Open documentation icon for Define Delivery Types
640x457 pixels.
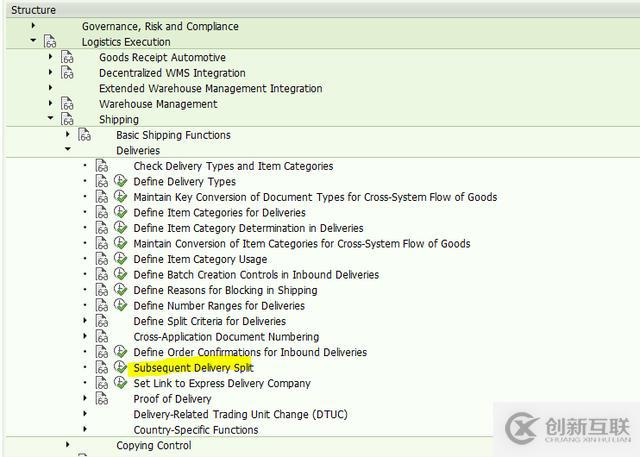(102, 181)
